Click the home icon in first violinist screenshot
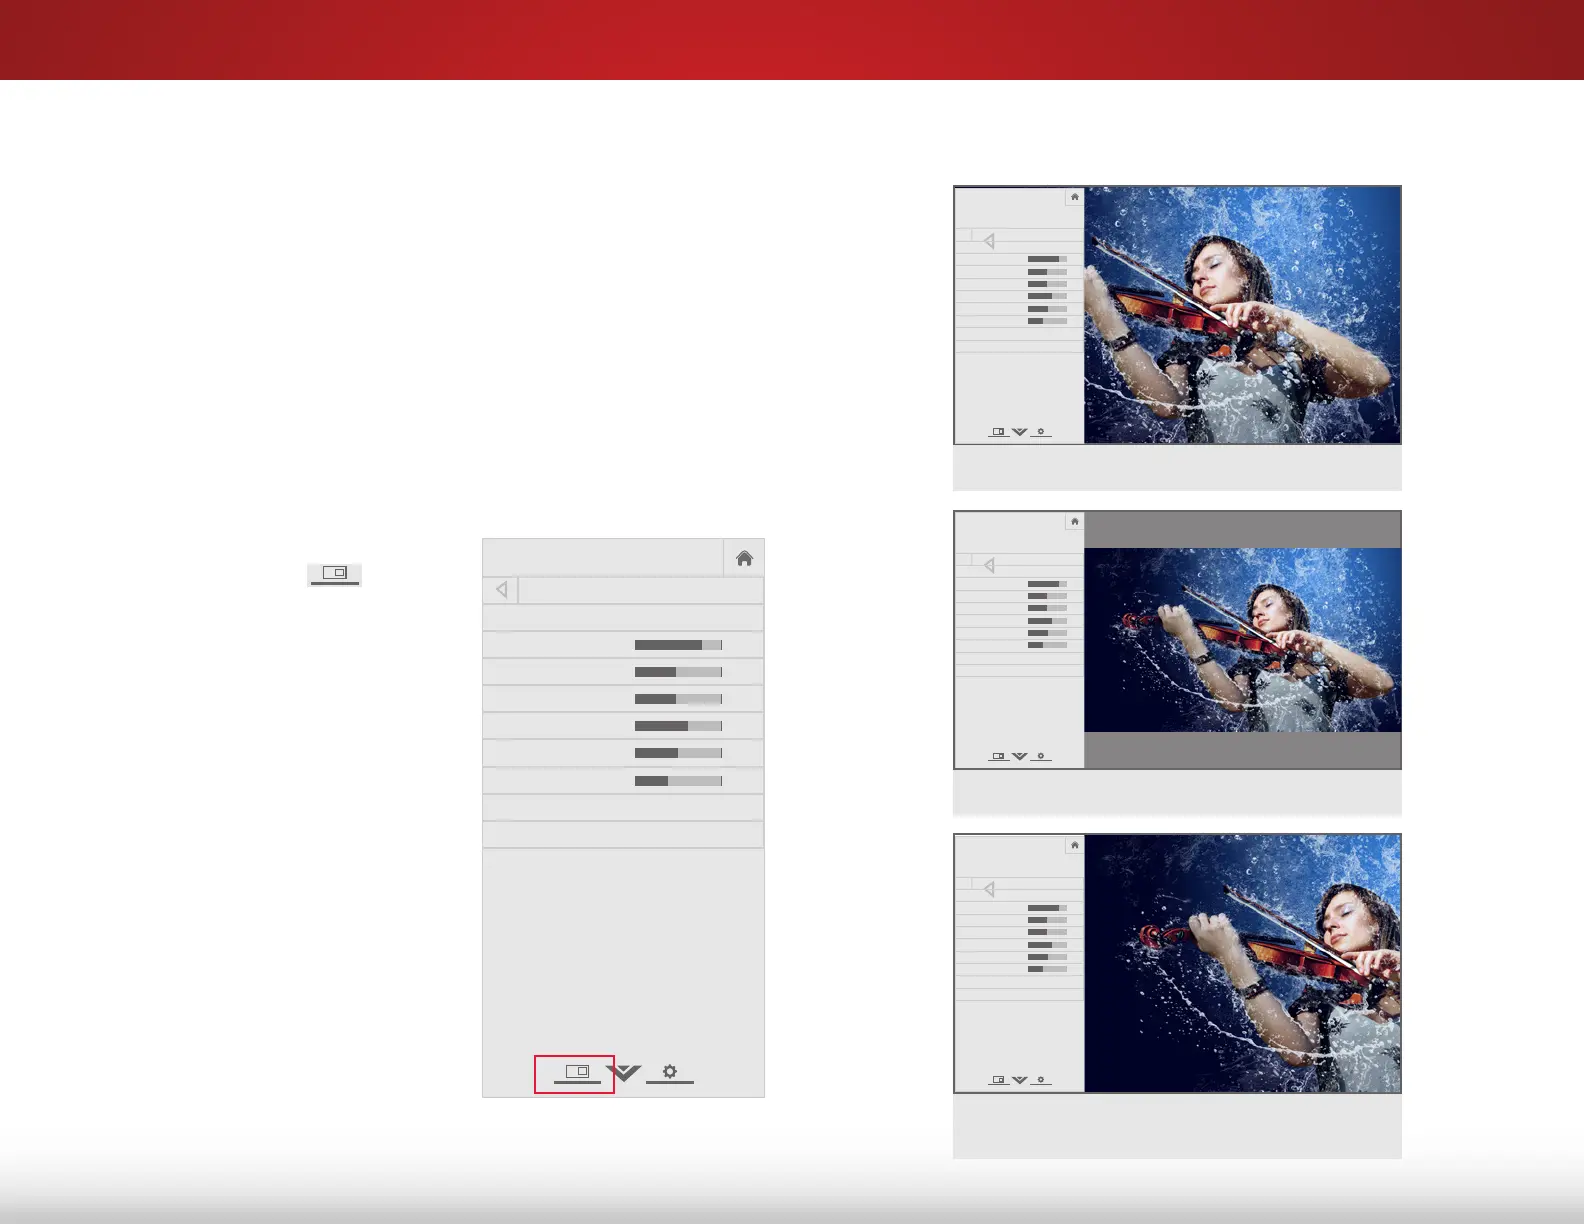 click(1074, 197)
